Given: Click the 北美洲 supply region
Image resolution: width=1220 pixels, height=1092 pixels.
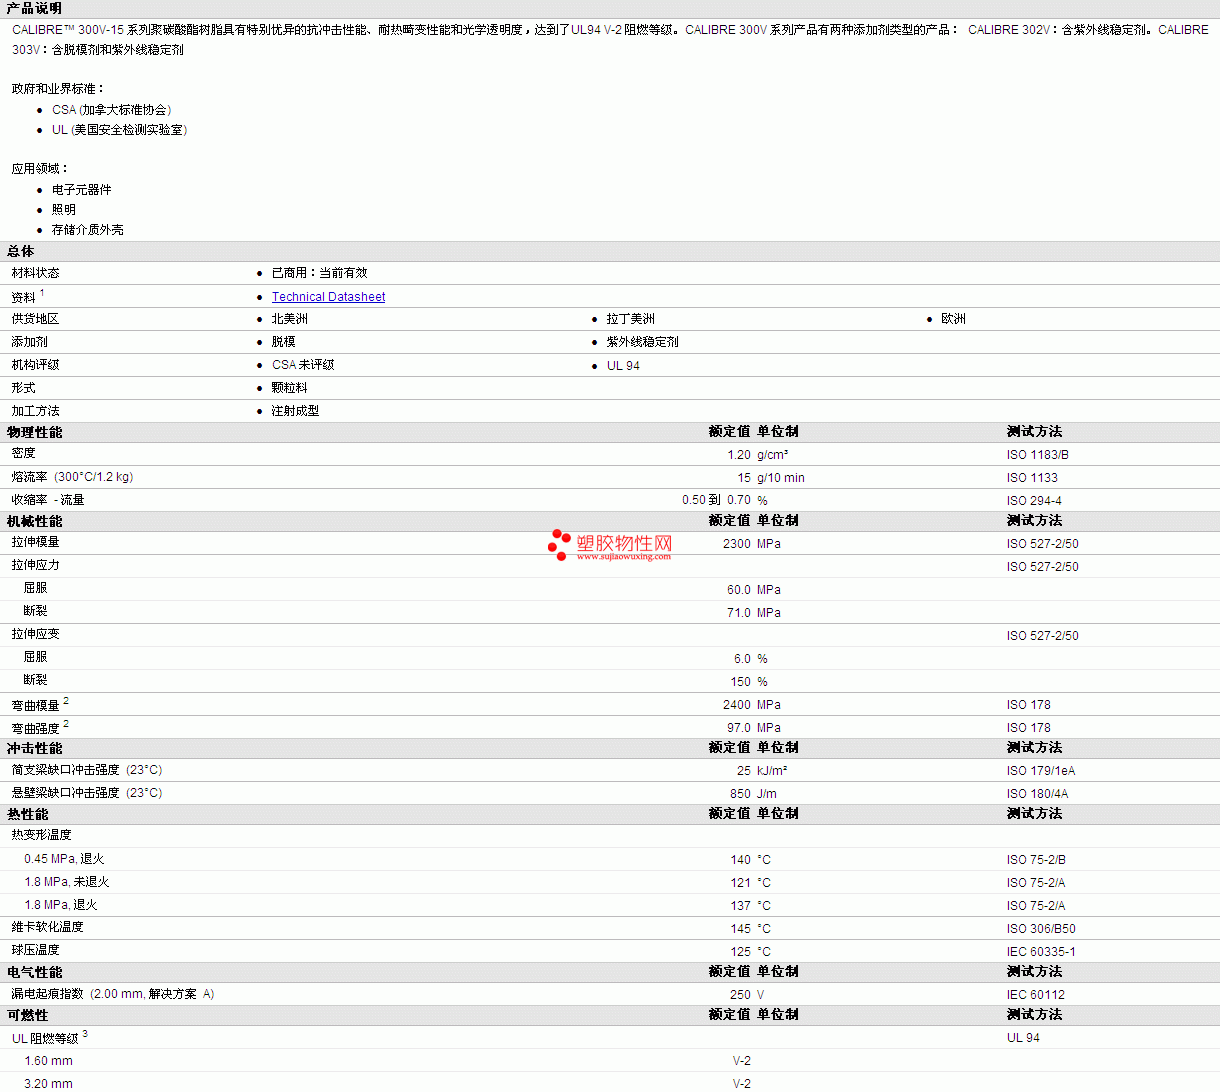Looking at the screenshot, I should [290, 319].
